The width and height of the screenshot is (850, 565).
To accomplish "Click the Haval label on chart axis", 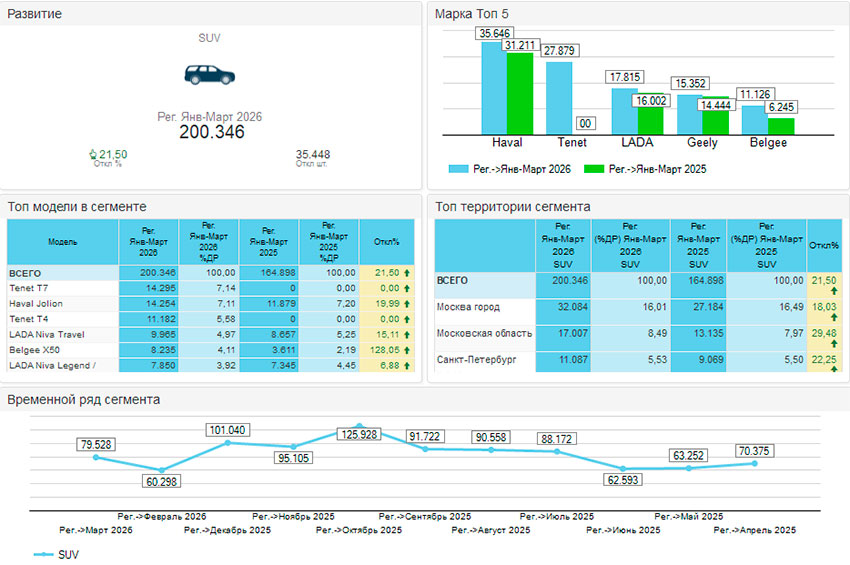I will click(x=507, y=143).
